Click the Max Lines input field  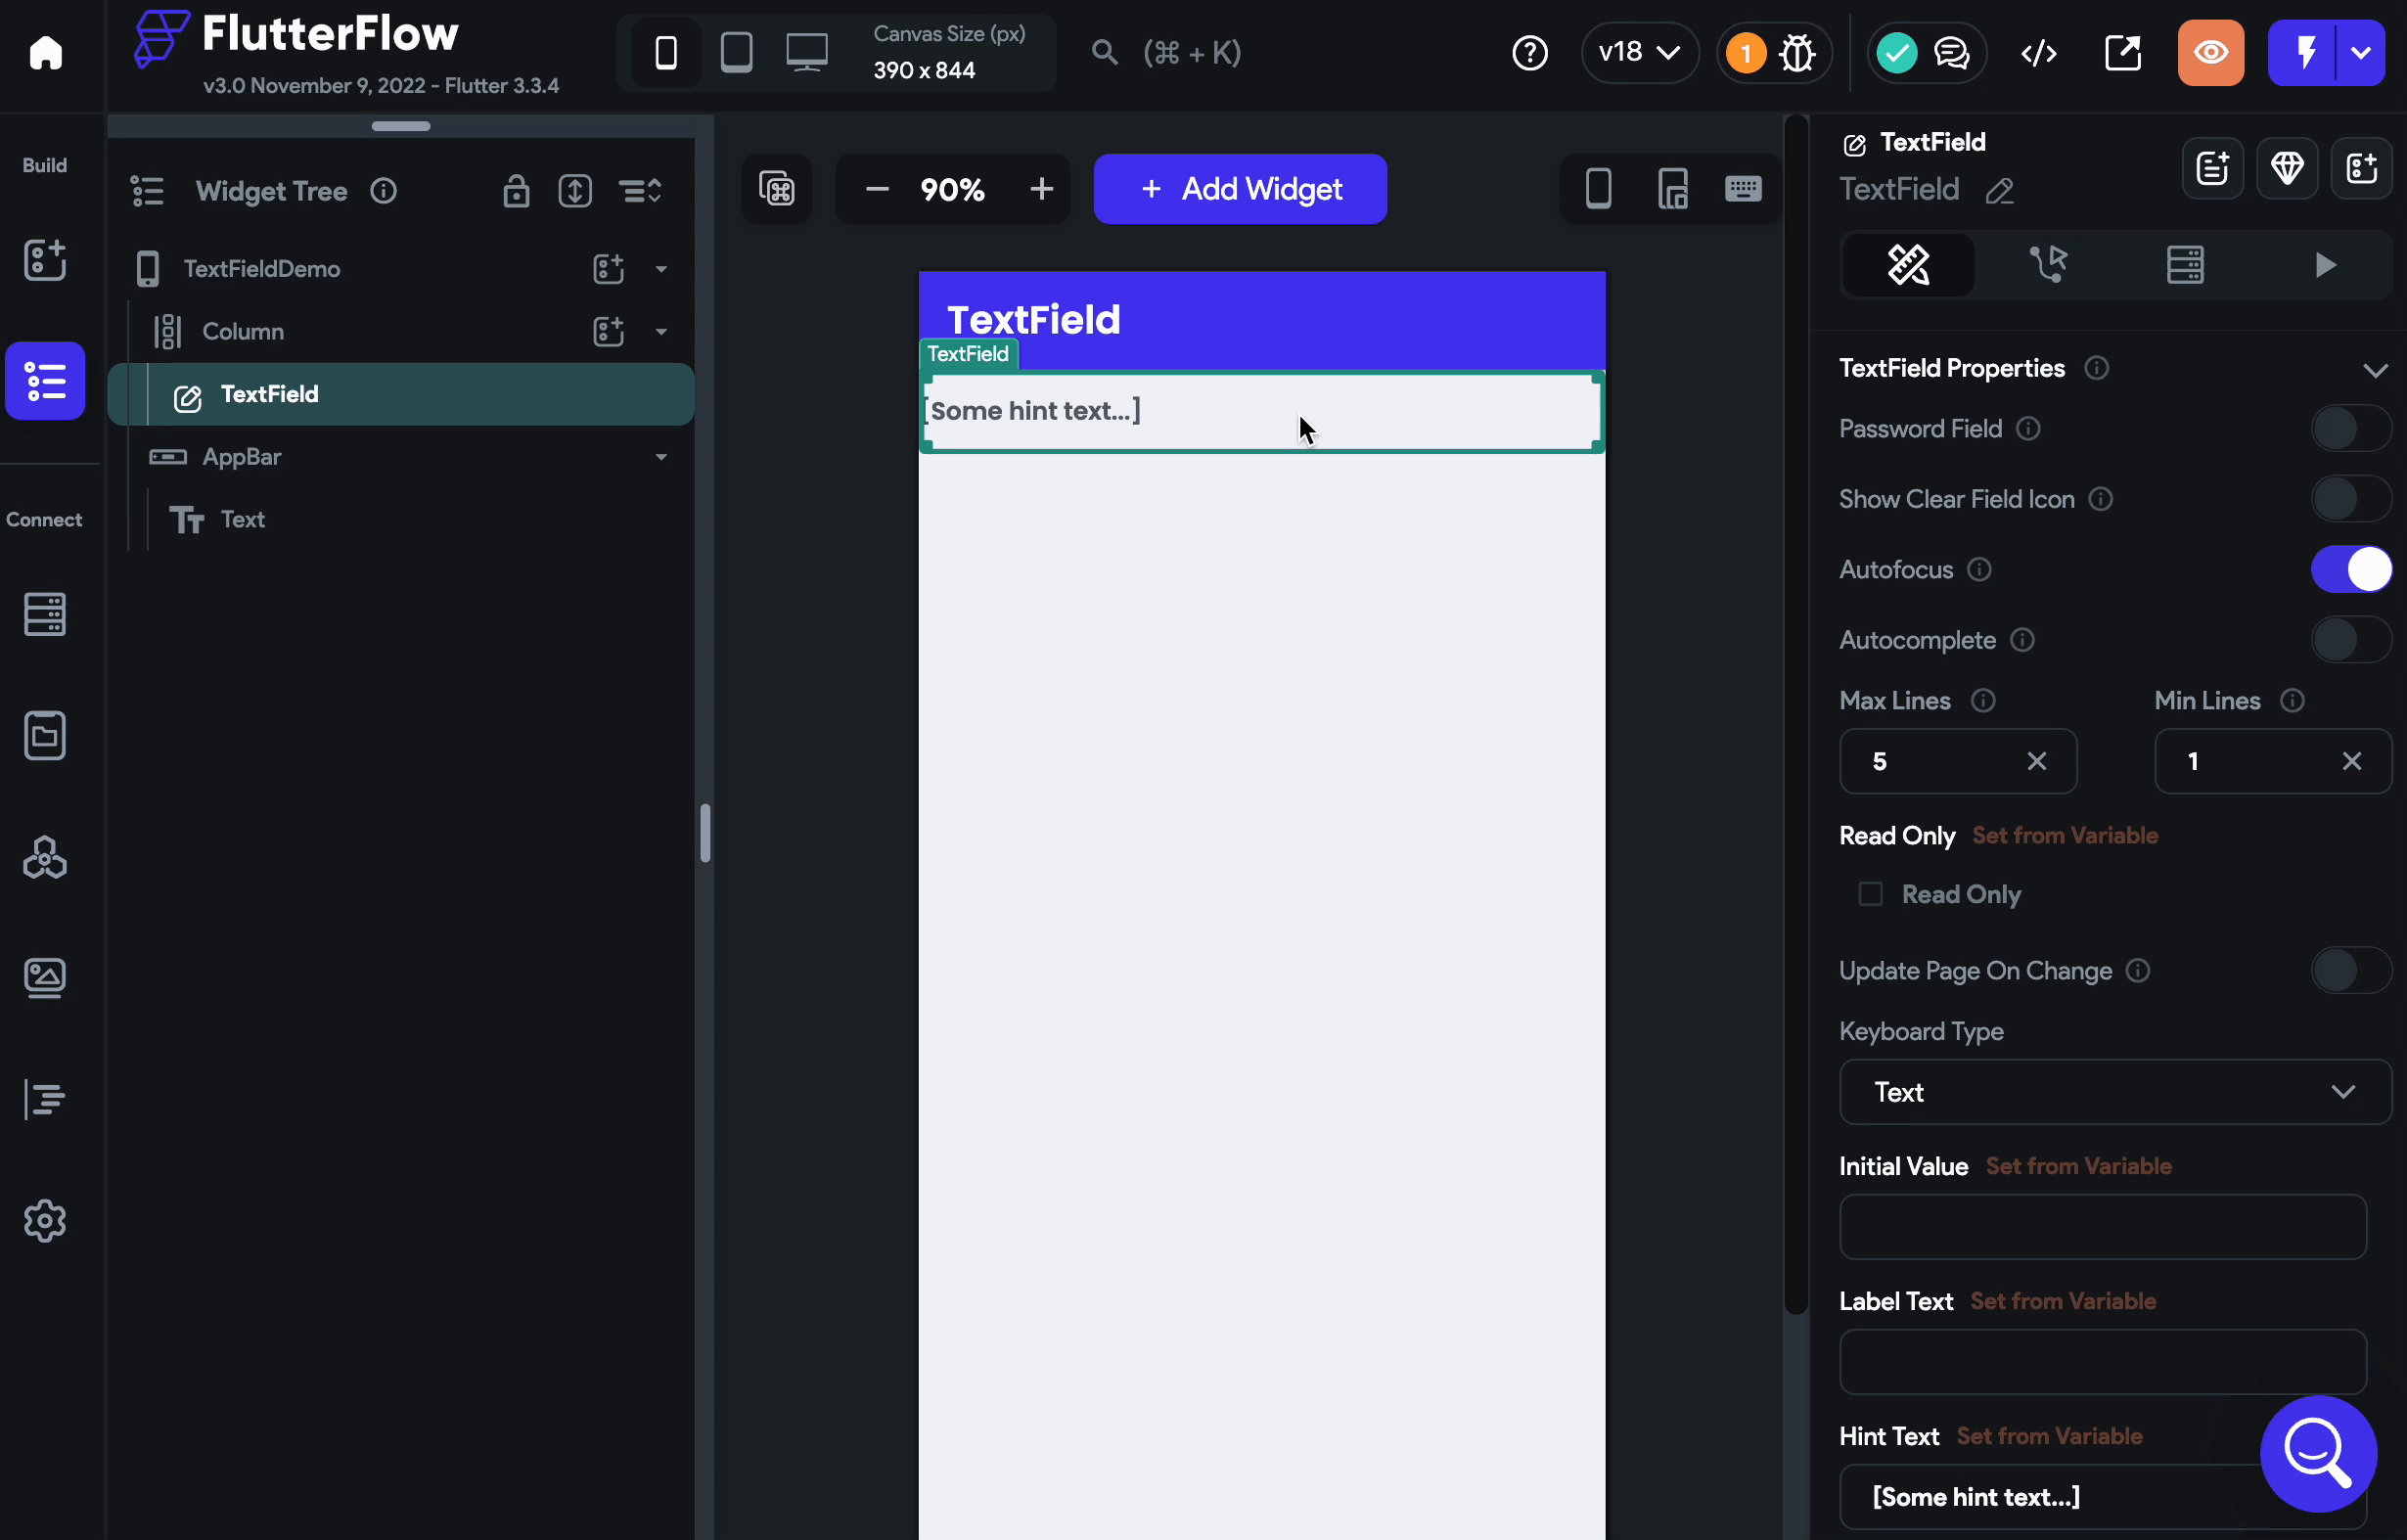click(x=1957, y=762)
